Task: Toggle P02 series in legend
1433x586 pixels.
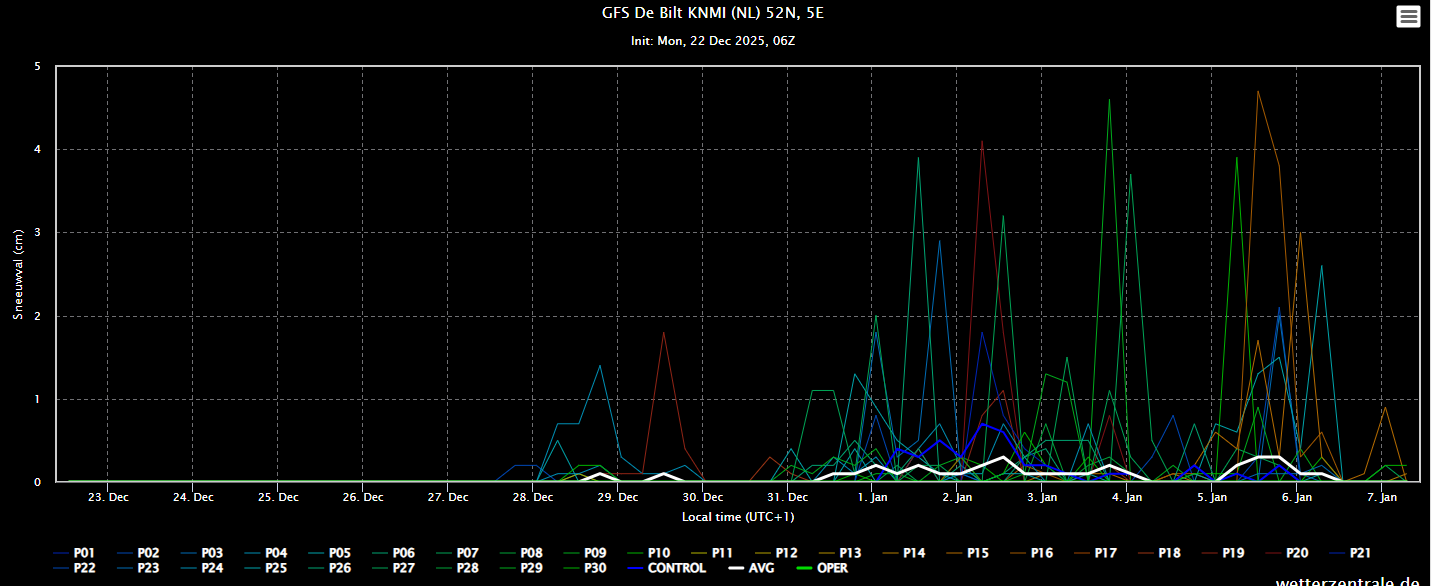Action: pos(139,553)
